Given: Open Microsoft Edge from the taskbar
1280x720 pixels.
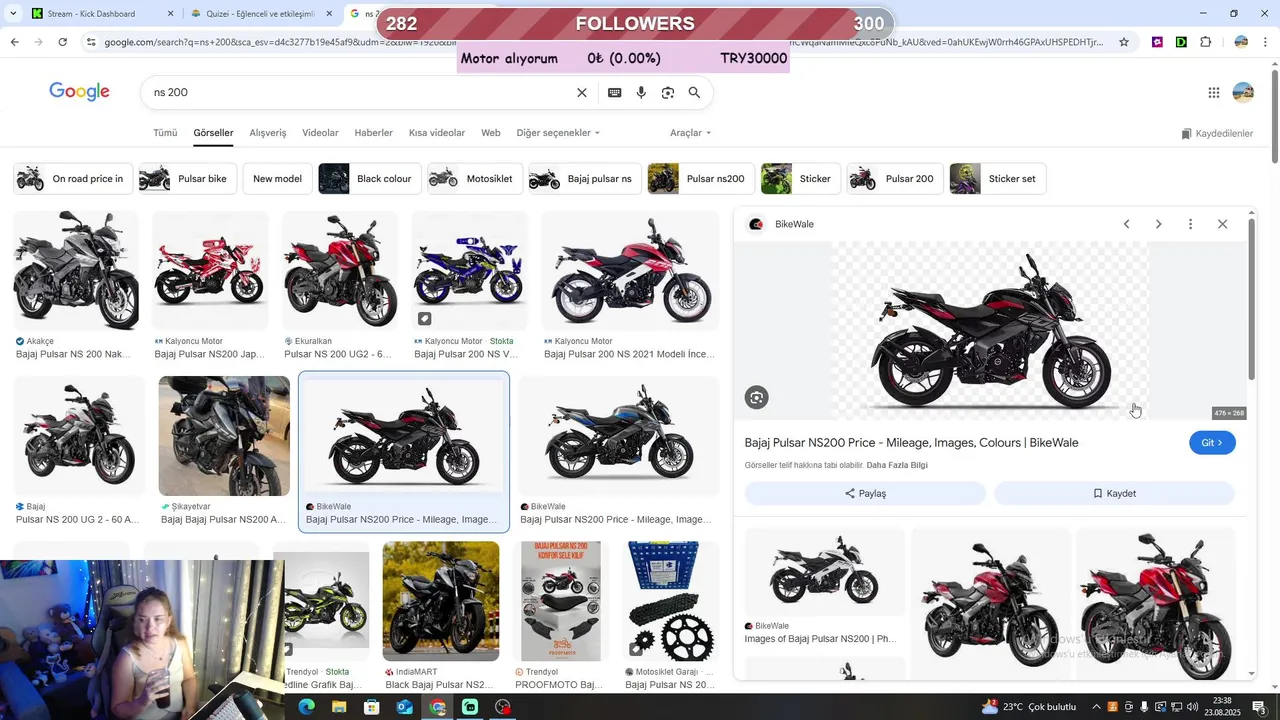Looking at the screenshot, I should tap(306, 707).
